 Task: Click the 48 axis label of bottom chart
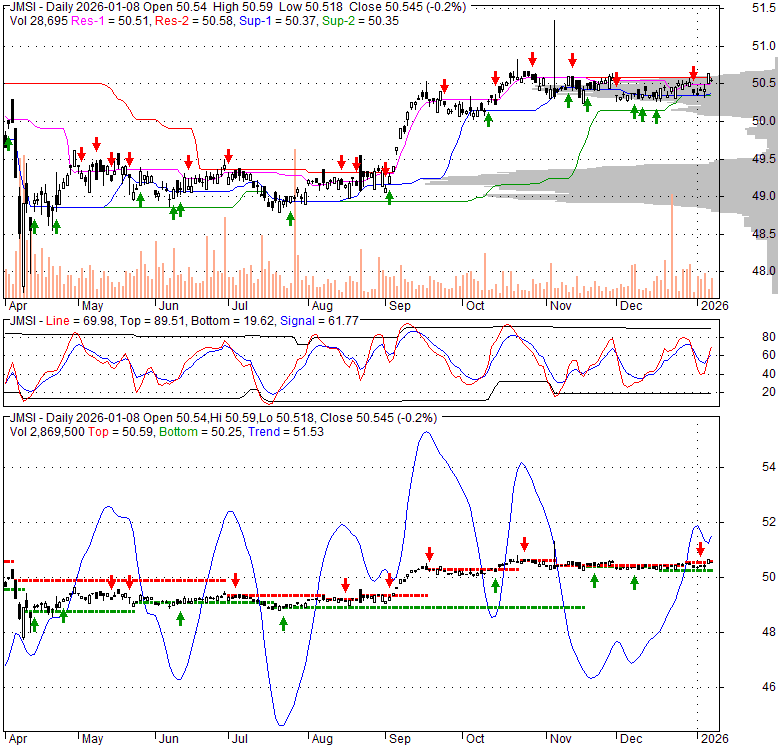769,632
